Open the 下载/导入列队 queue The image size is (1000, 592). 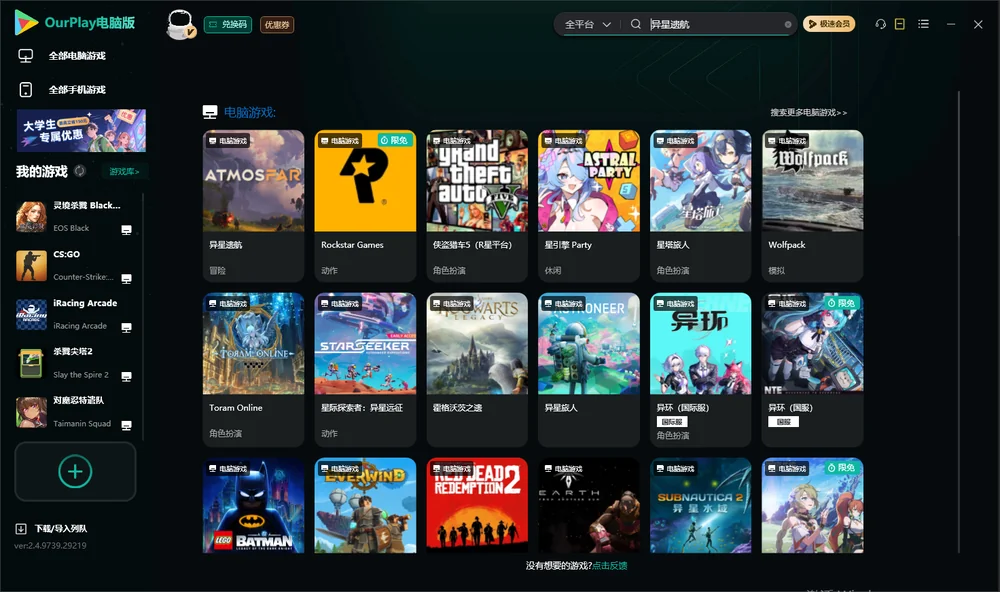pyautogui.click(x=52, y=529)
